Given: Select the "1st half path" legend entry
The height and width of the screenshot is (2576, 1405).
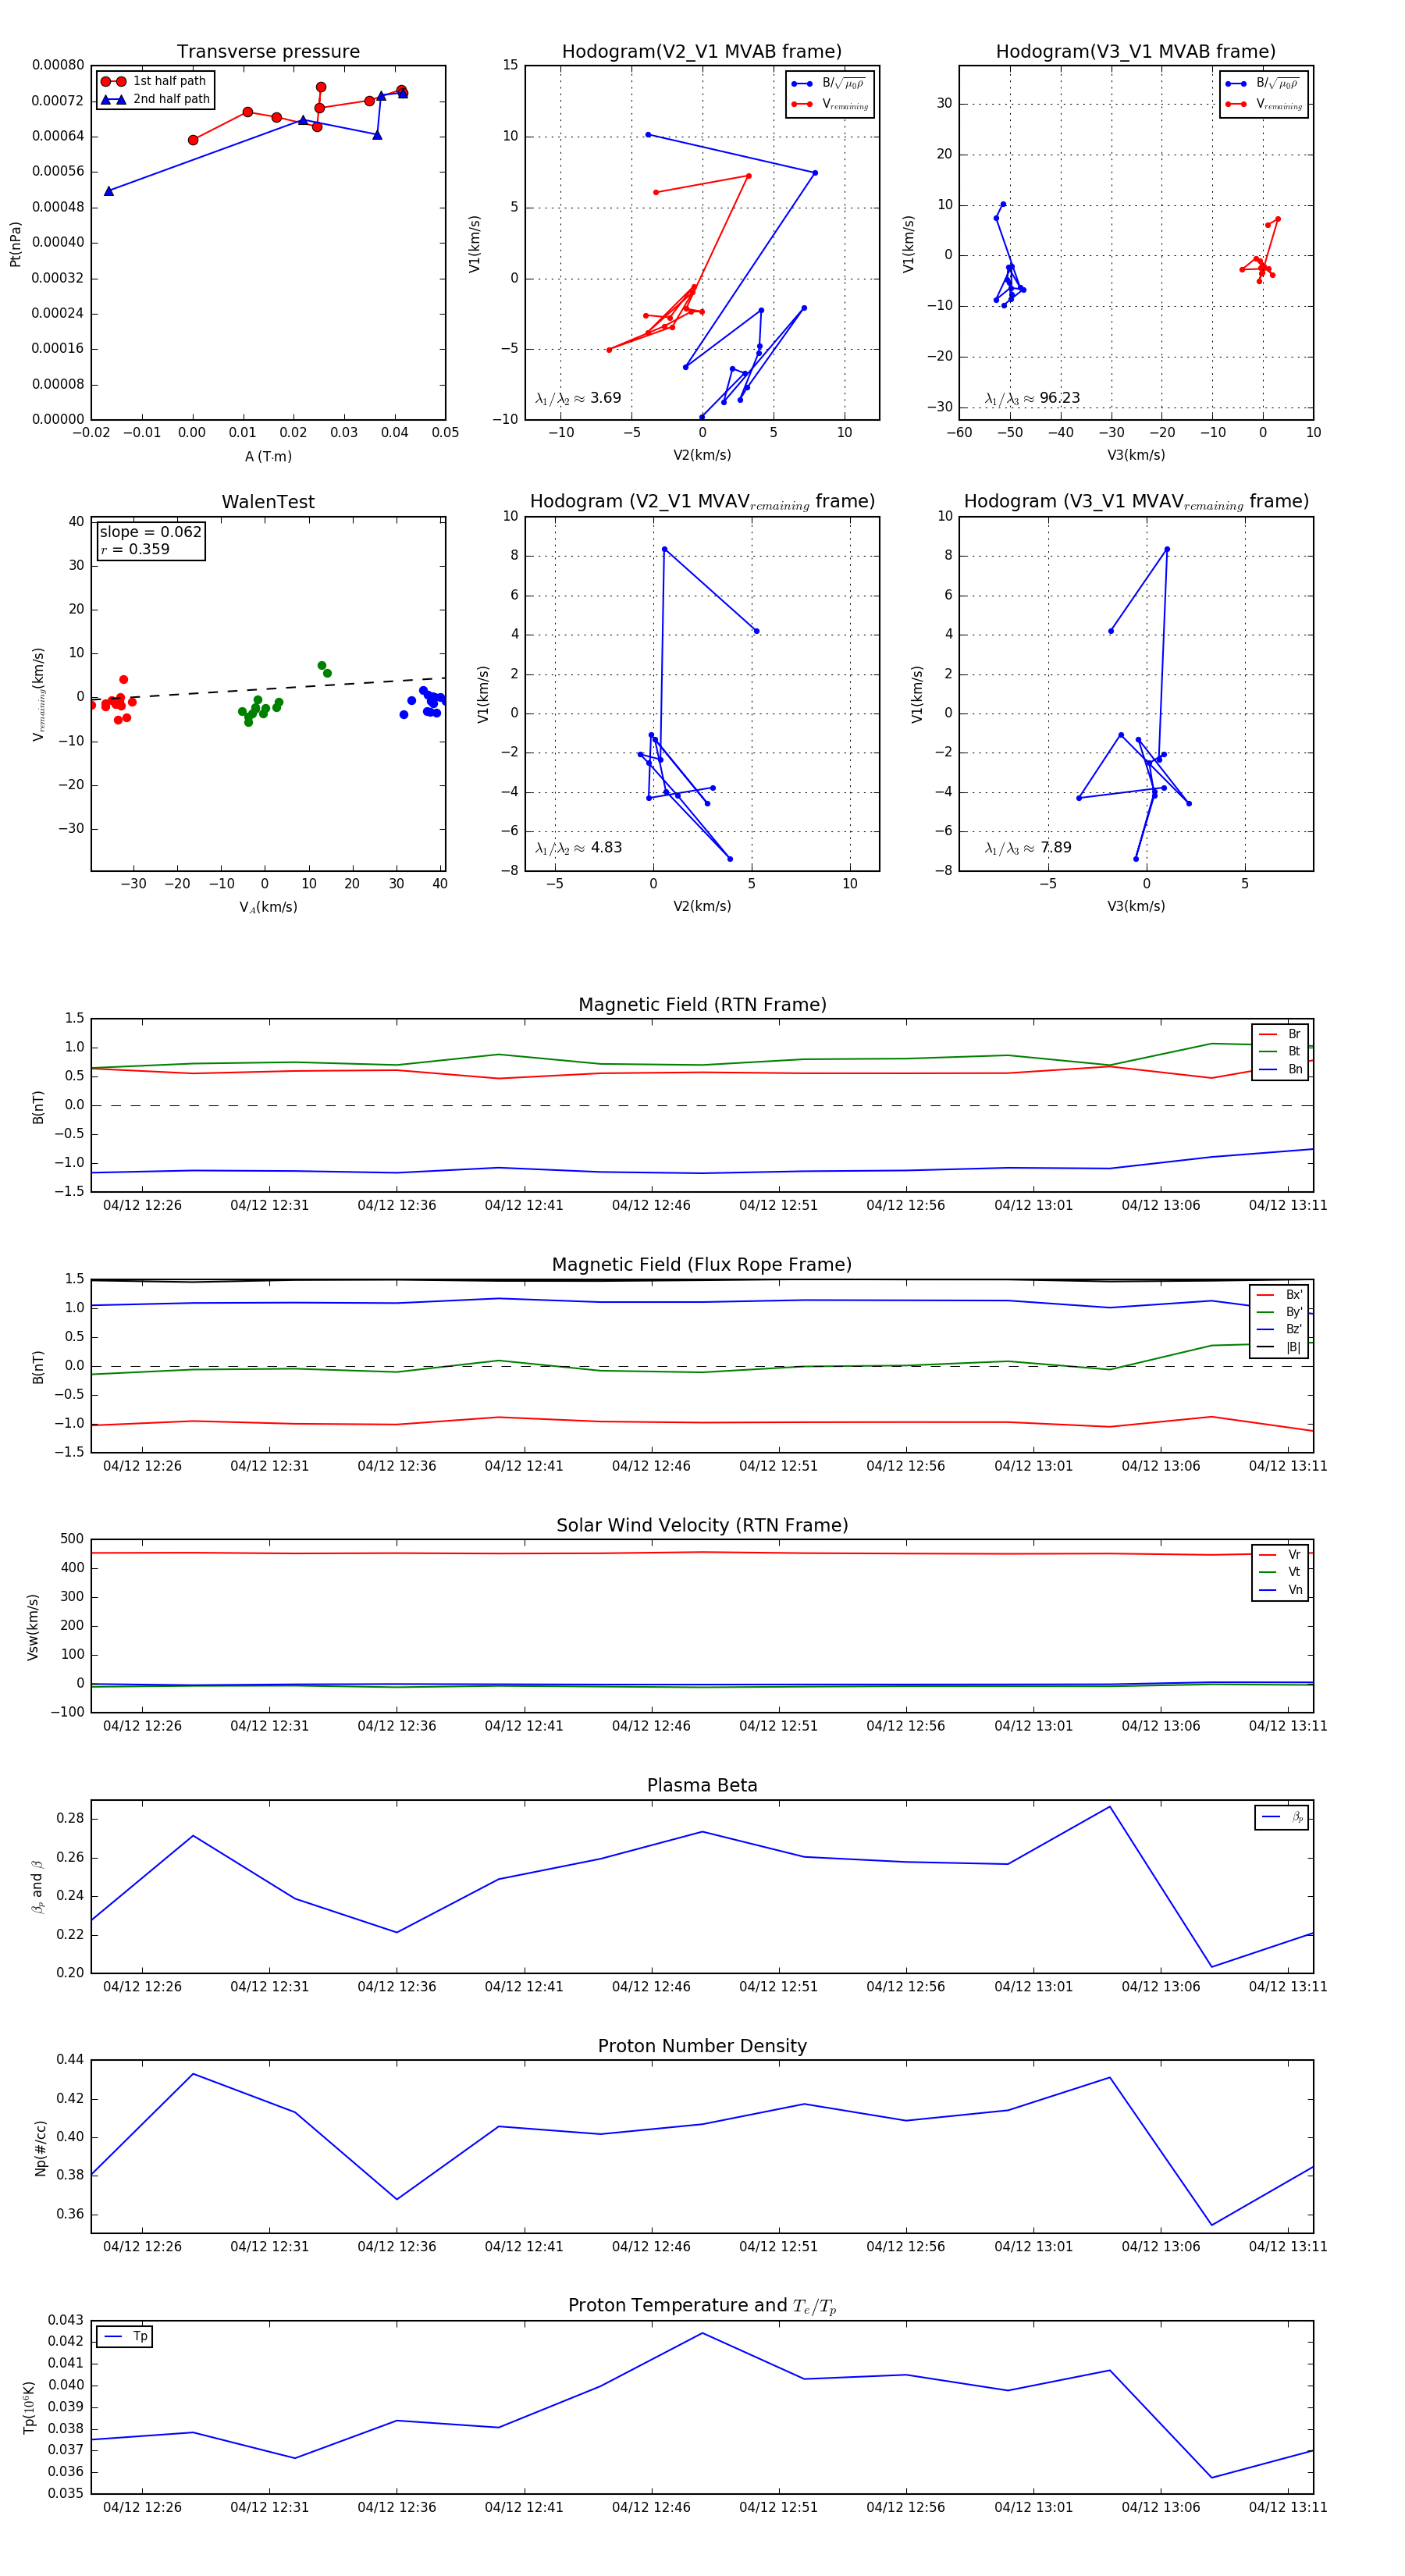Looking at the screenshot, I should click(x=155, y=81).
